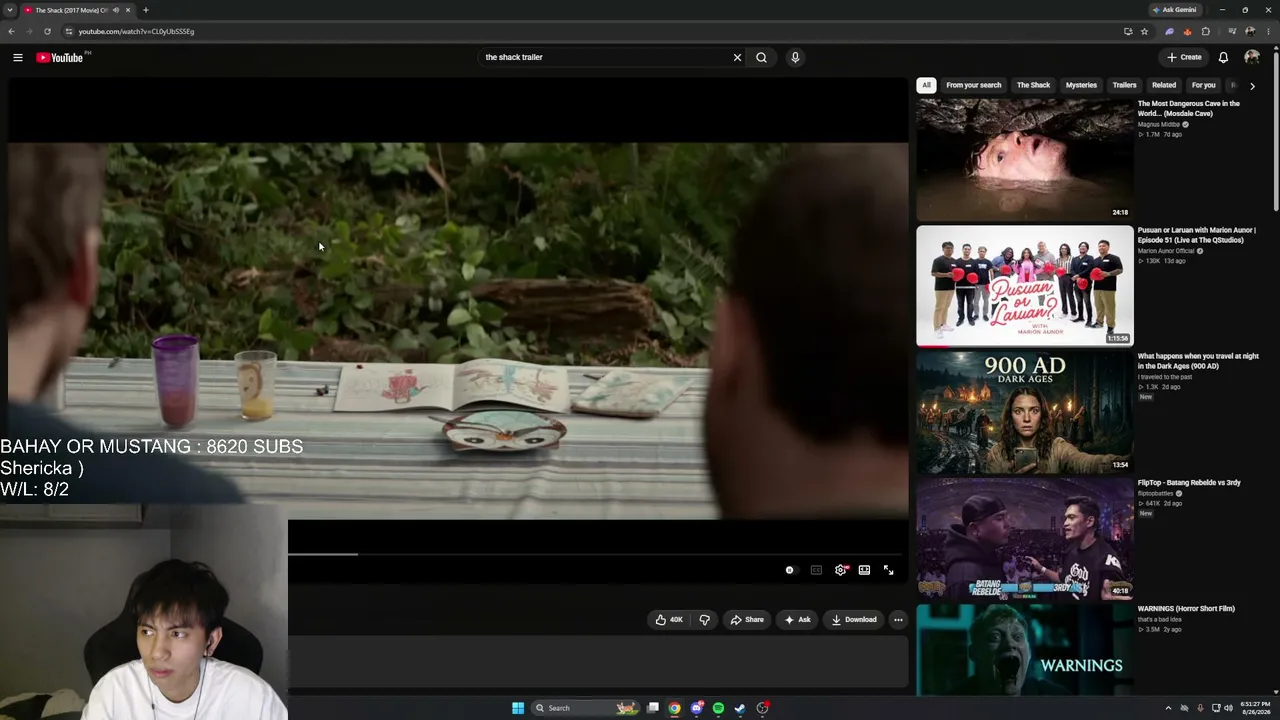Open Windows Start menu
The height and width of the screenshot is (720, 1280).
click(518, 708)
